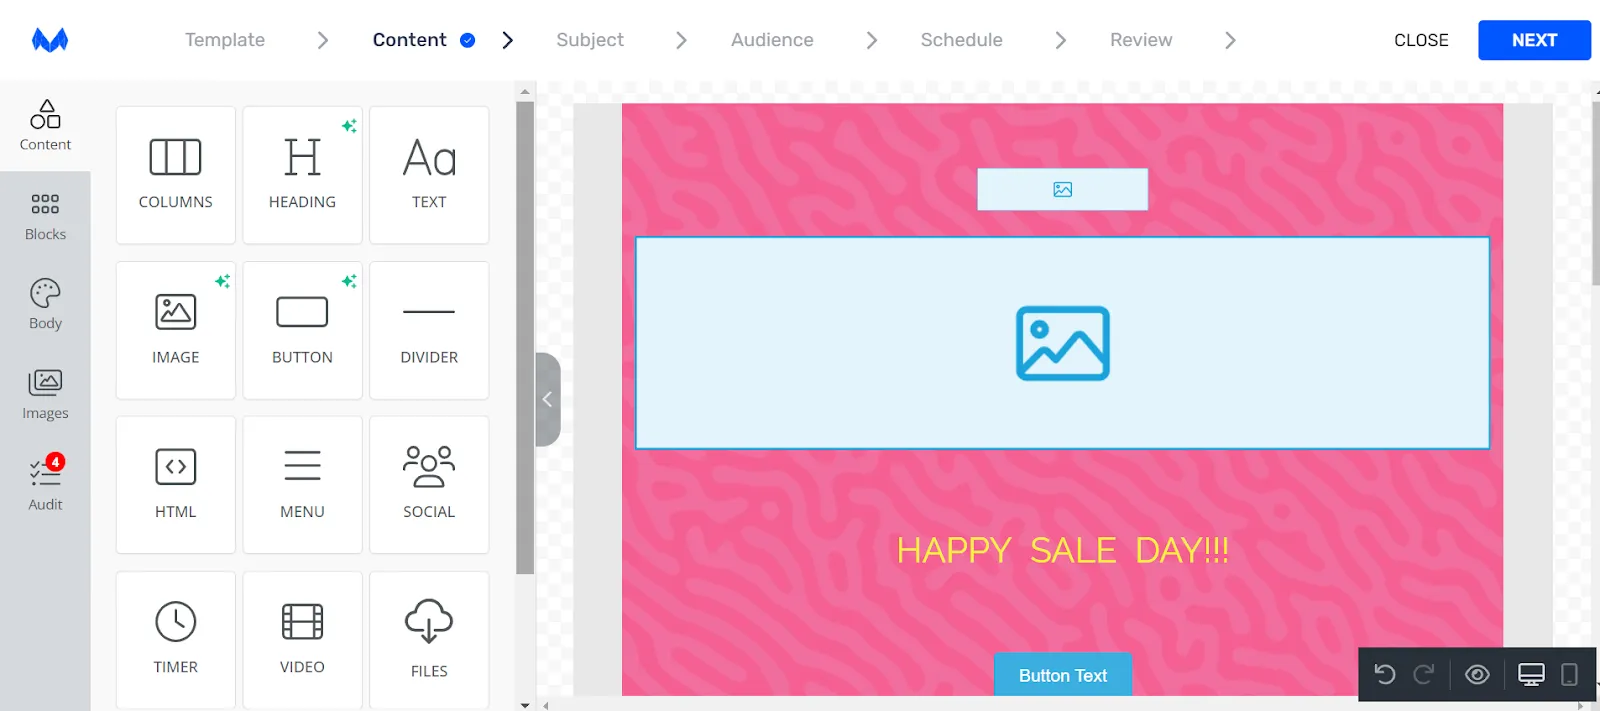The width and height of the screenshot is (1600, 711).
Task: Select the Timer content block
Action: [176, 640]
